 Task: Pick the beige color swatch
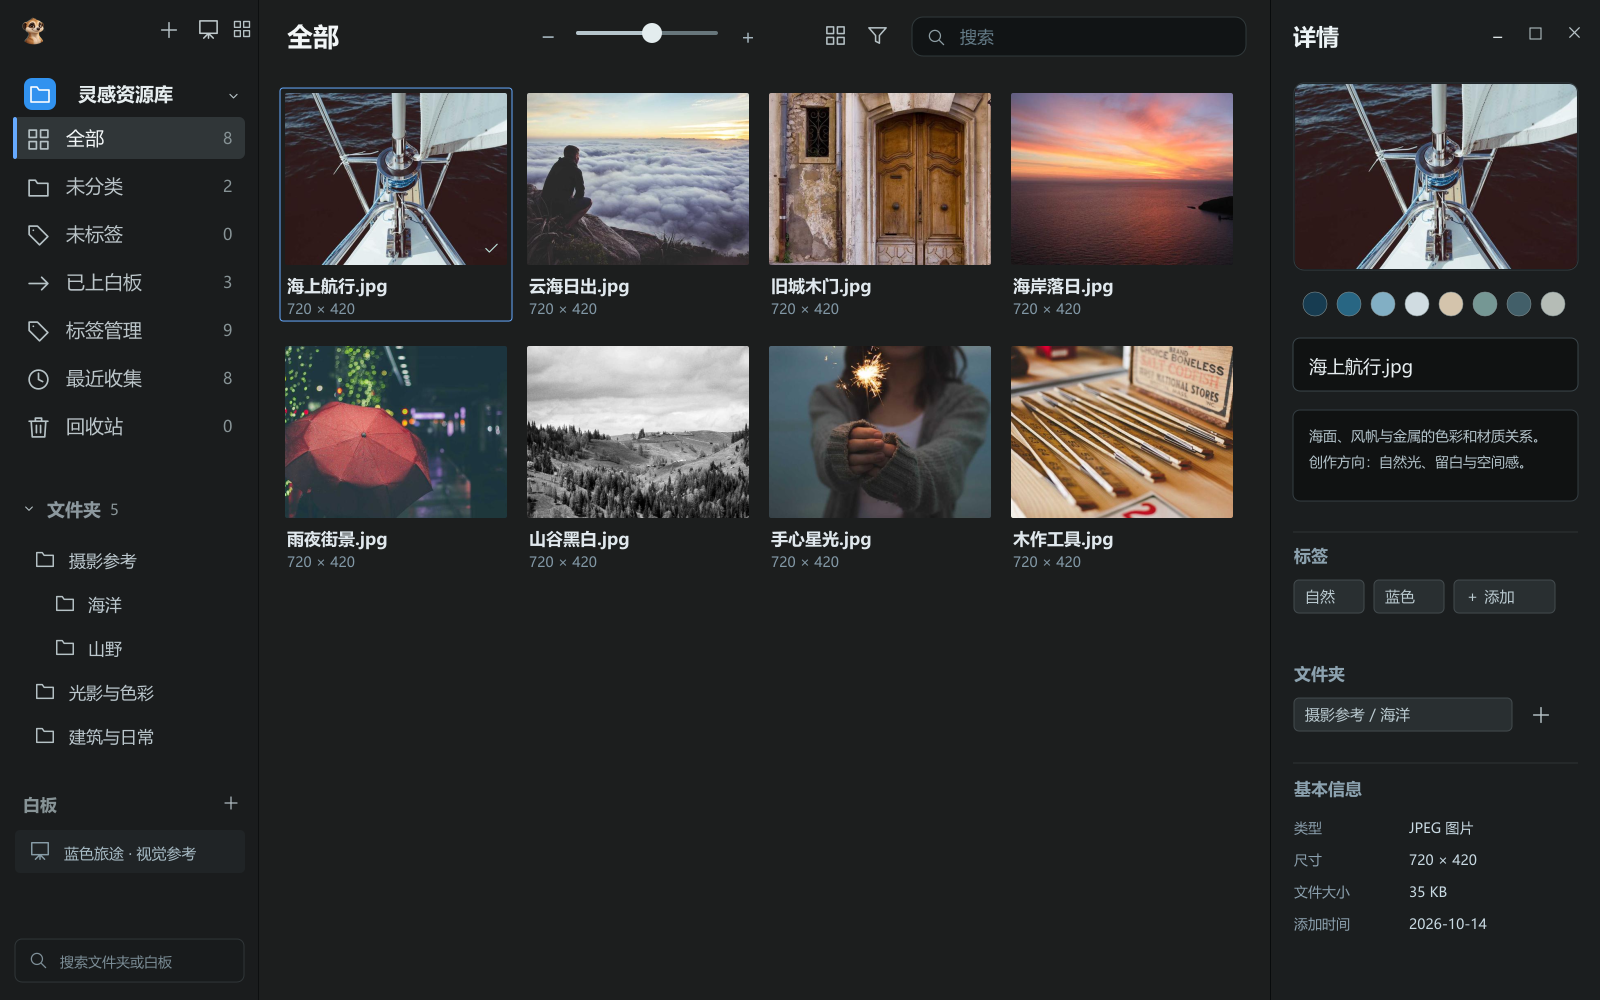1451,304
